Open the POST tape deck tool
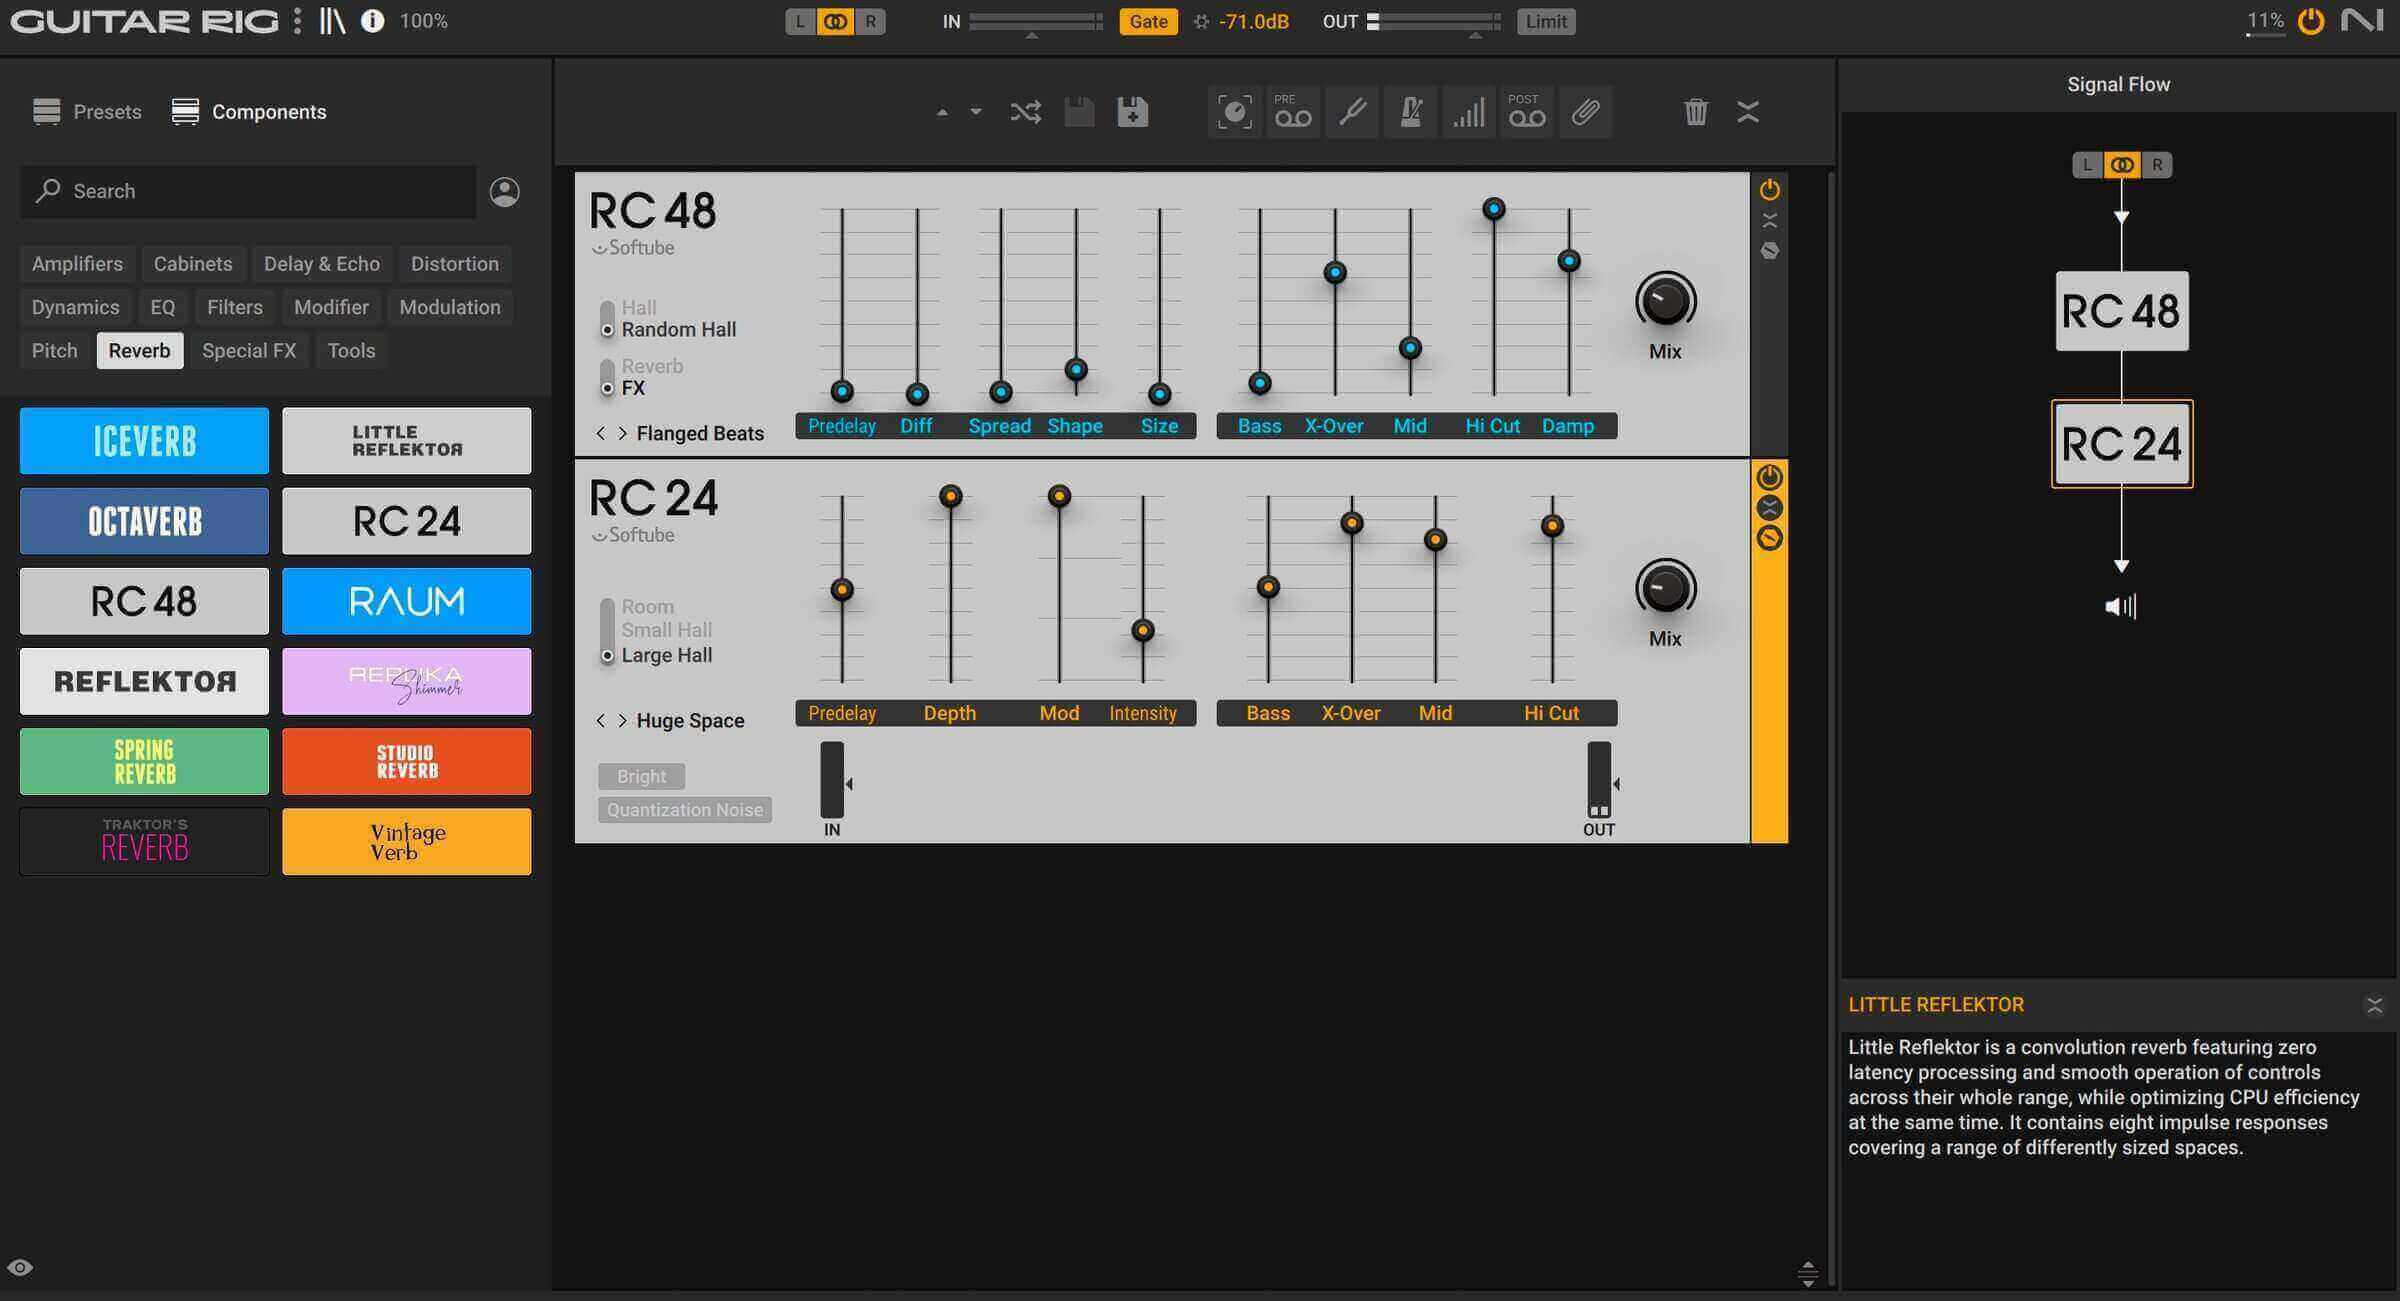The height and width of the screenshot is (1301, 2400). [1526, 112]
